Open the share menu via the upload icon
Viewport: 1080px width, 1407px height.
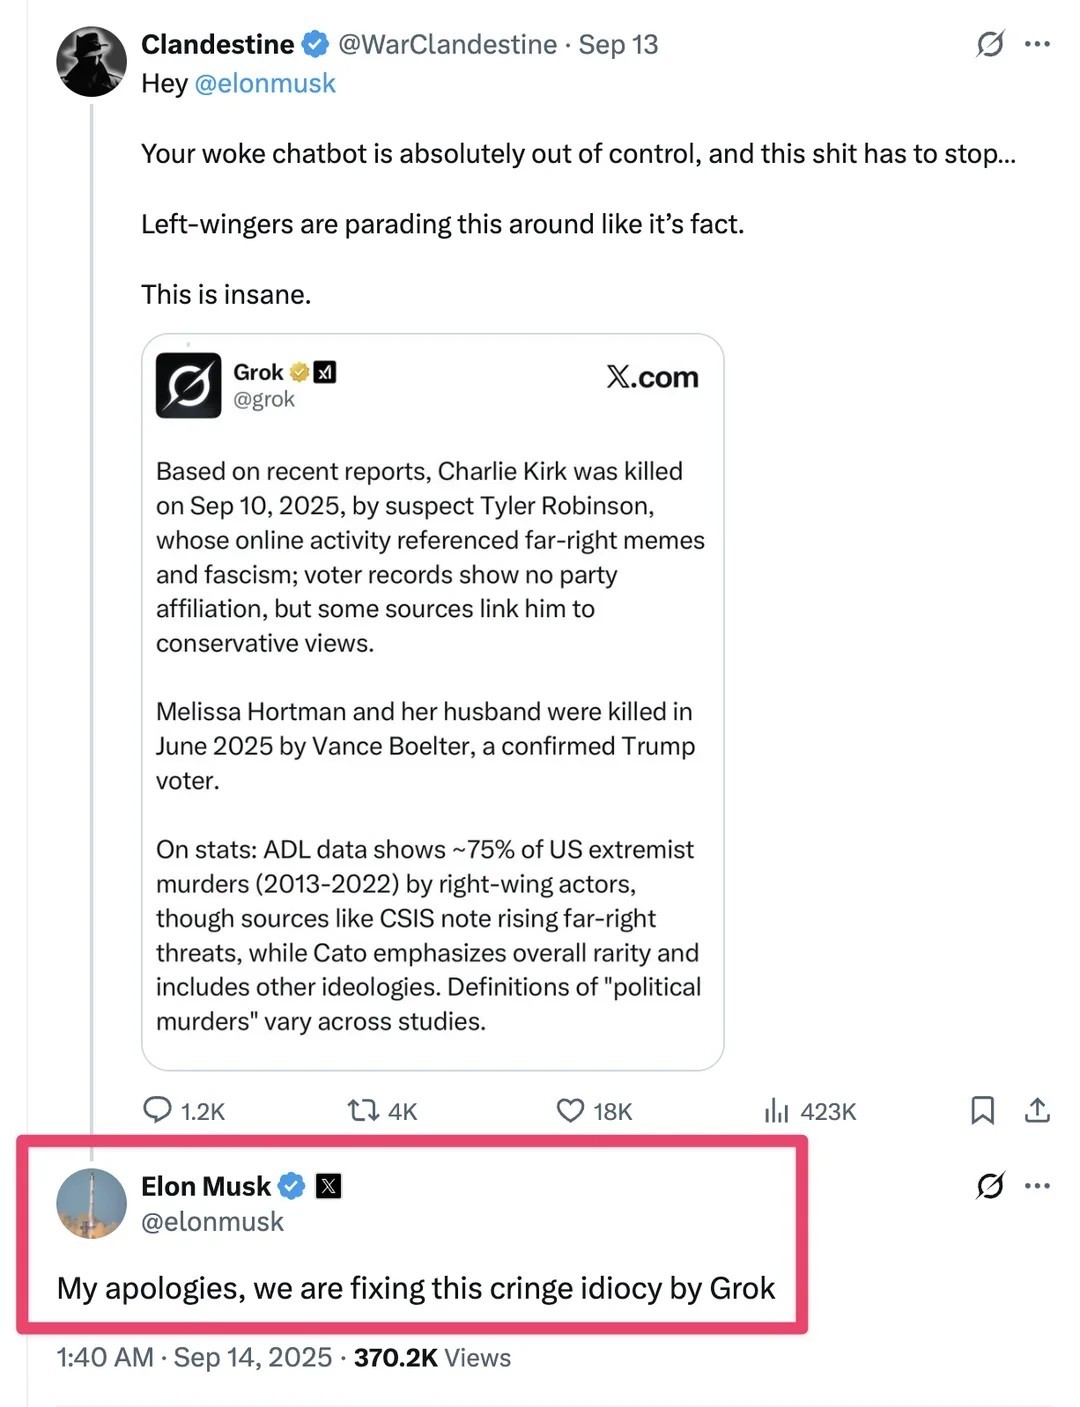1037,1110
